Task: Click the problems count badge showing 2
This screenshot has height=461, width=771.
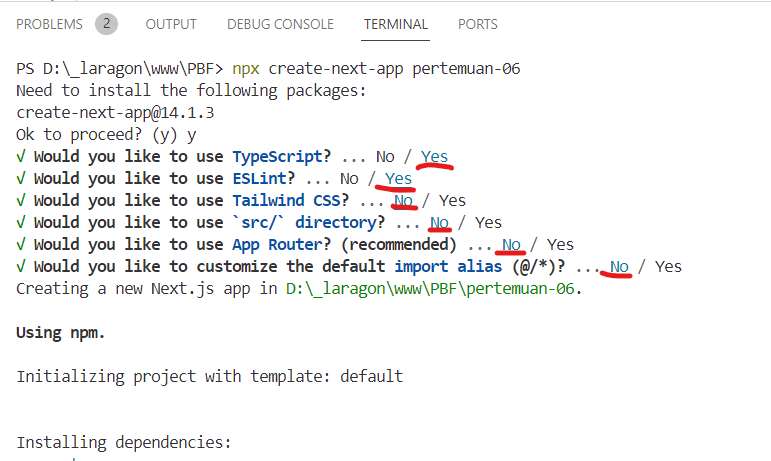Action: point(106,24)
